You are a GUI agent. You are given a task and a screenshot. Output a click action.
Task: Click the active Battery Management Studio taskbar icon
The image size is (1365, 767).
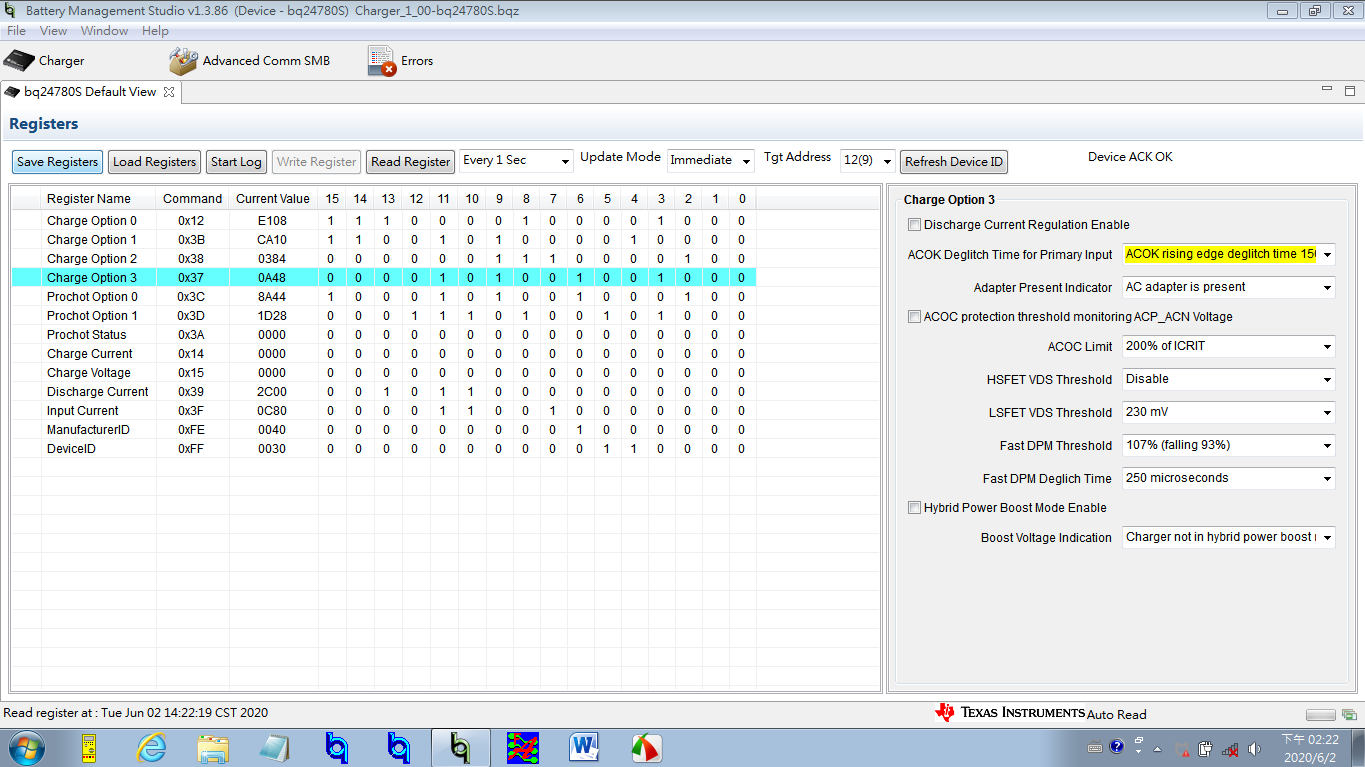(x=460, y=747)
